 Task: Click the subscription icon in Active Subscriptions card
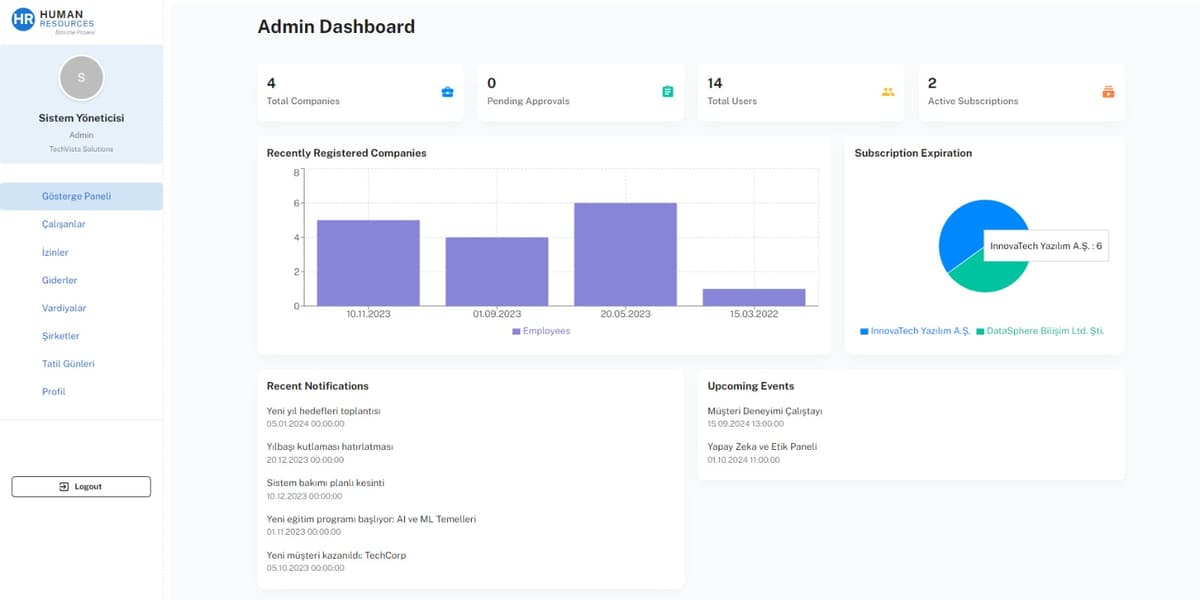[1108, 92]
